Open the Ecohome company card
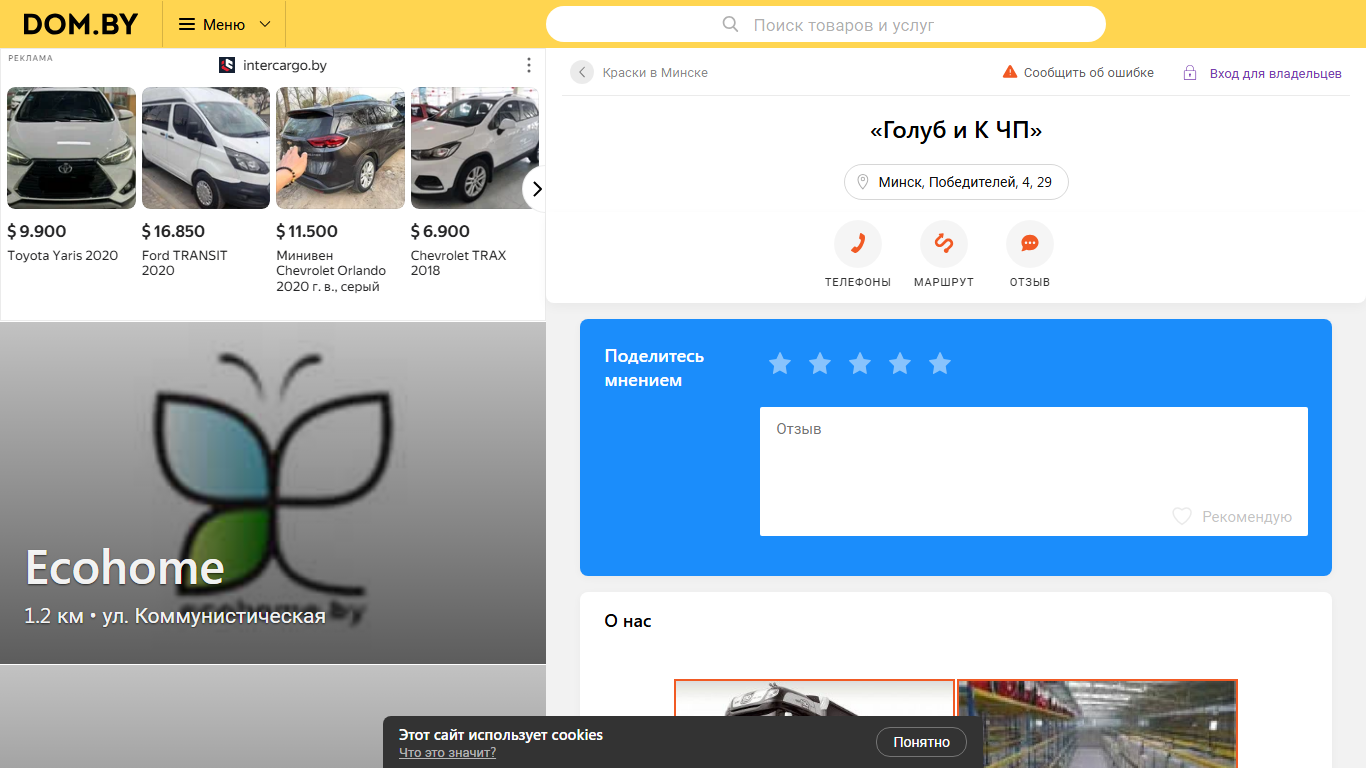The image size is (1366, 768). 273,493
